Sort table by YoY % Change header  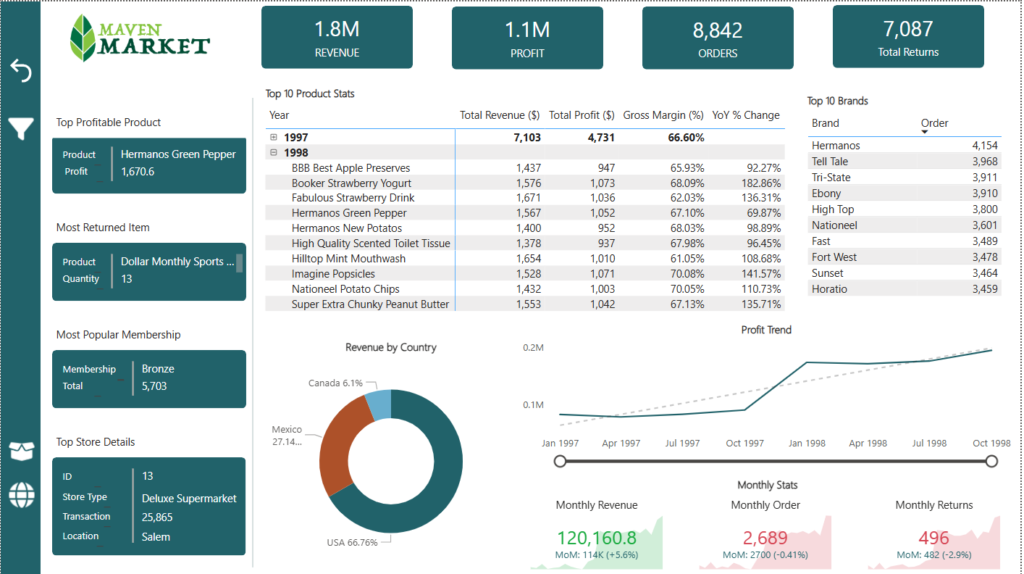tap(746, 115)
